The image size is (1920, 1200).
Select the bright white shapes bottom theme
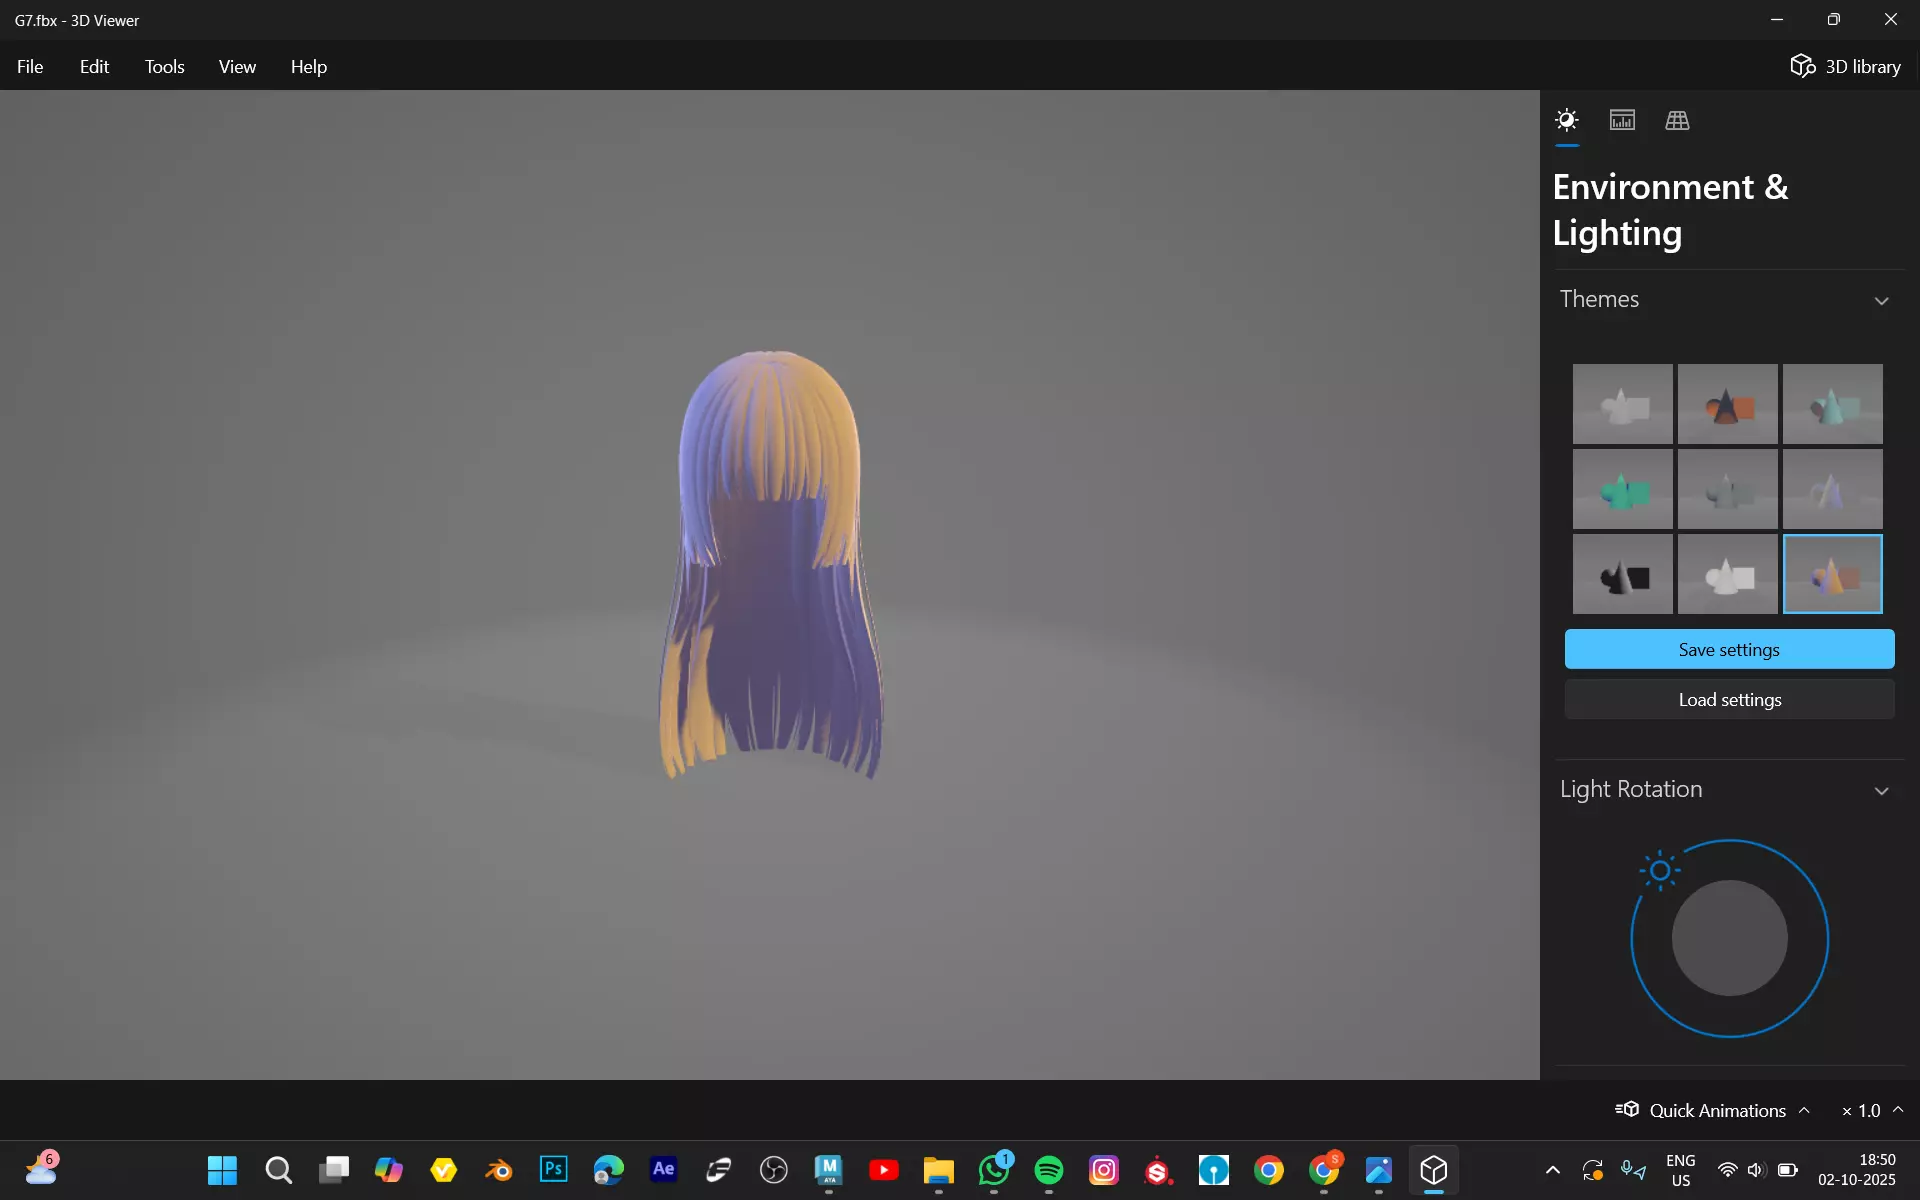pos(1727,574)
